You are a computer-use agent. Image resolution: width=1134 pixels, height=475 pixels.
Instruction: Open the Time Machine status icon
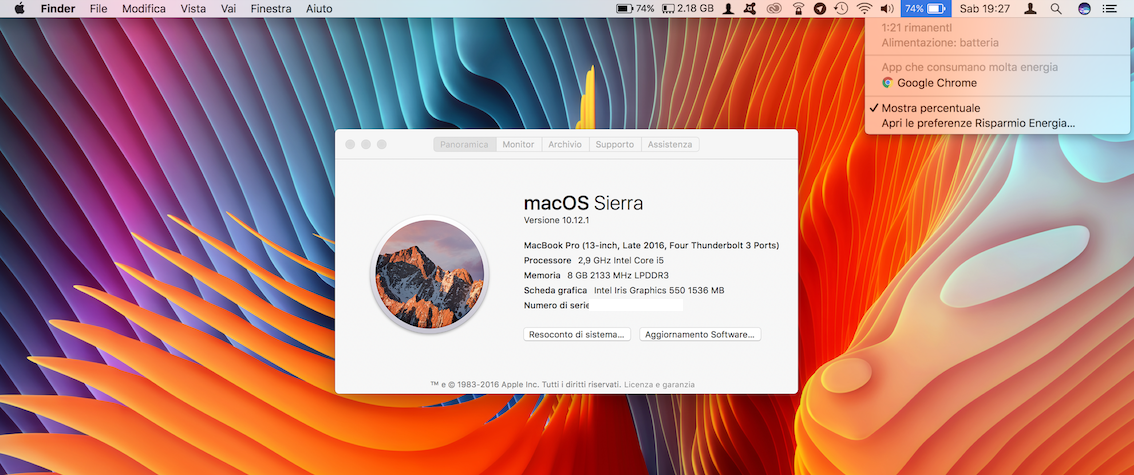(x=841, y=9)
